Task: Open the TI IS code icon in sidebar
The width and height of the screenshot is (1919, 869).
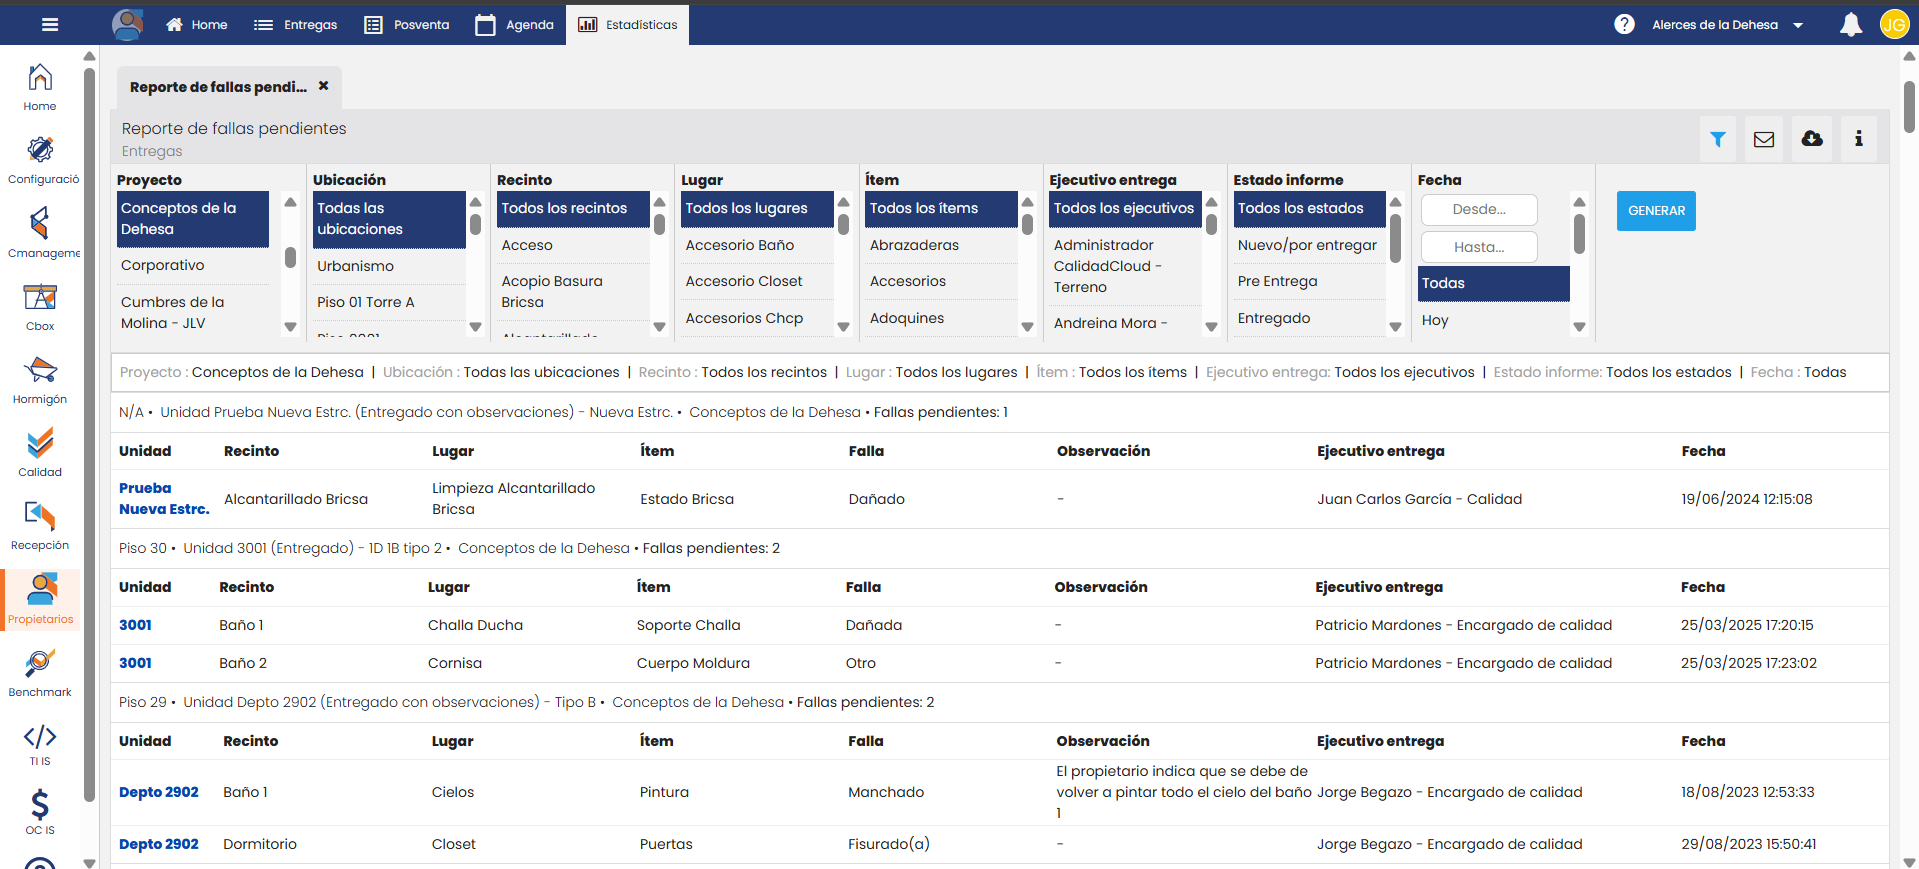Action: 40,745
